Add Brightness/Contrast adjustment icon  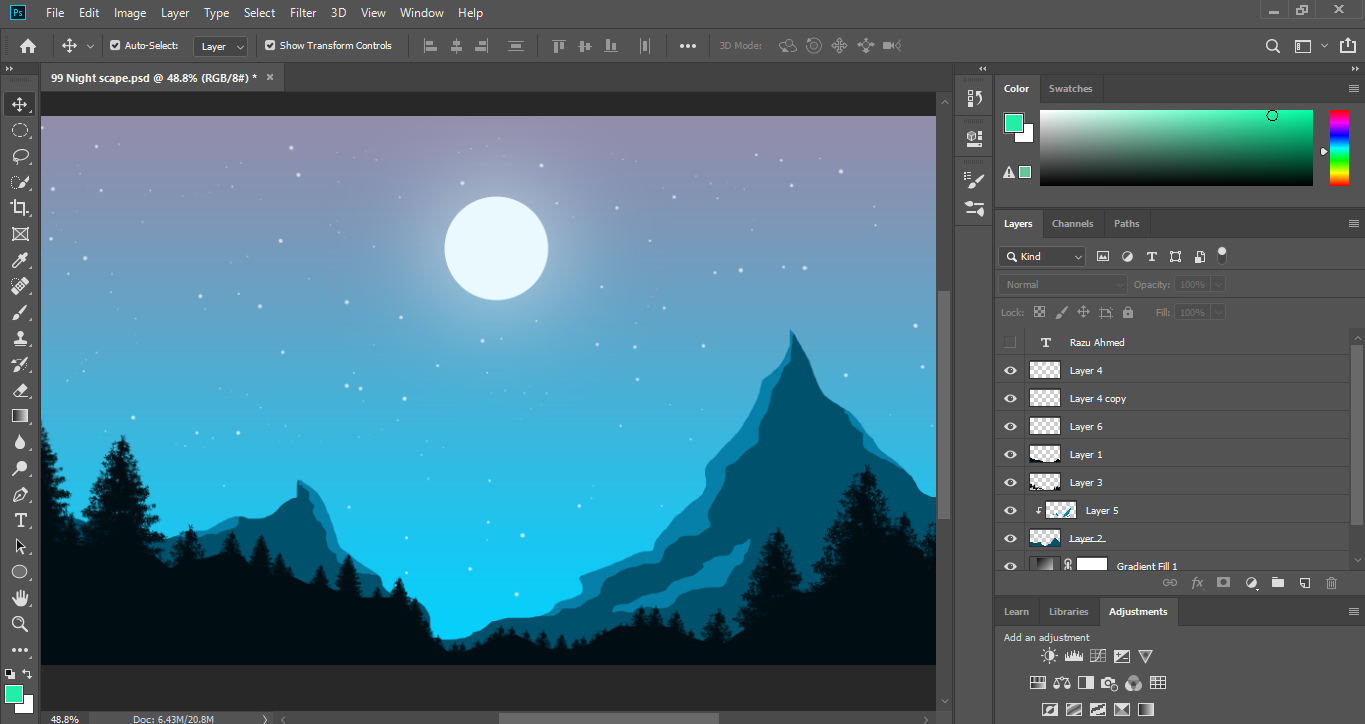pos(1048,657)
